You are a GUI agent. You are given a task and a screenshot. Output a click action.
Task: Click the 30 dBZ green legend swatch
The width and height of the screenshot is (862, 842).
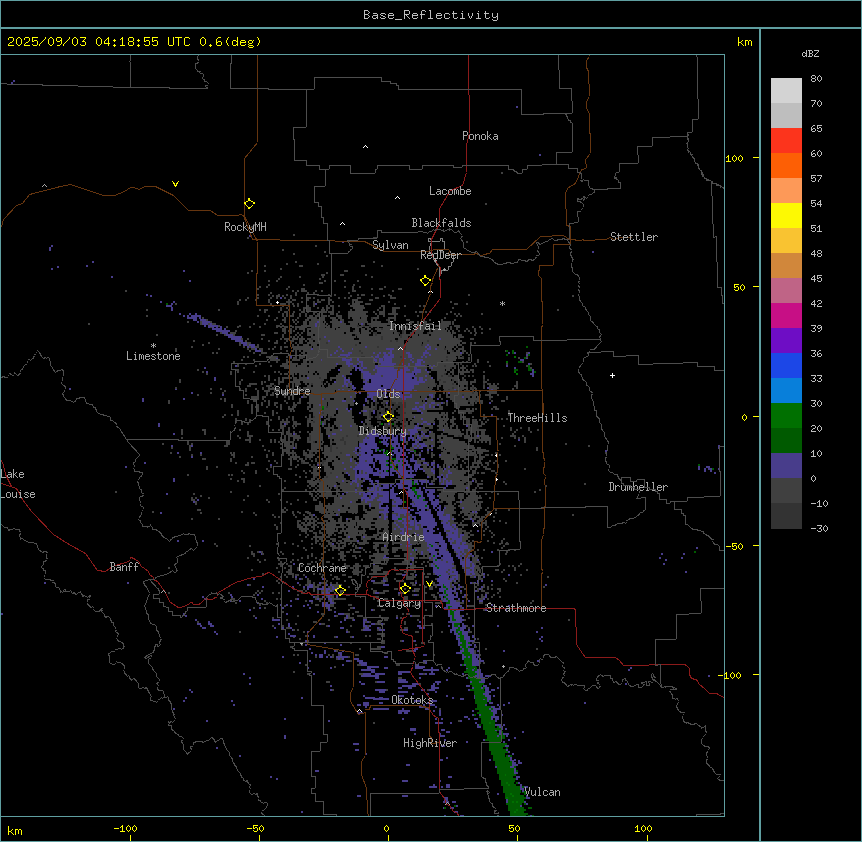[786, 416]
